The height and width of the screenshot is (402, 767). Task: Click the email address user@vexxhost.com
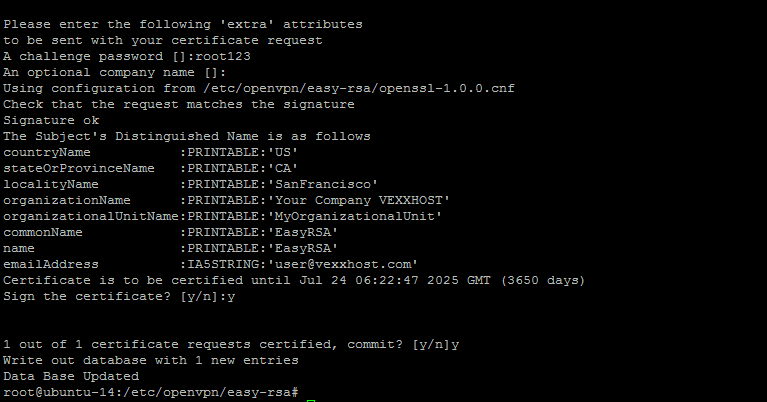341,263
